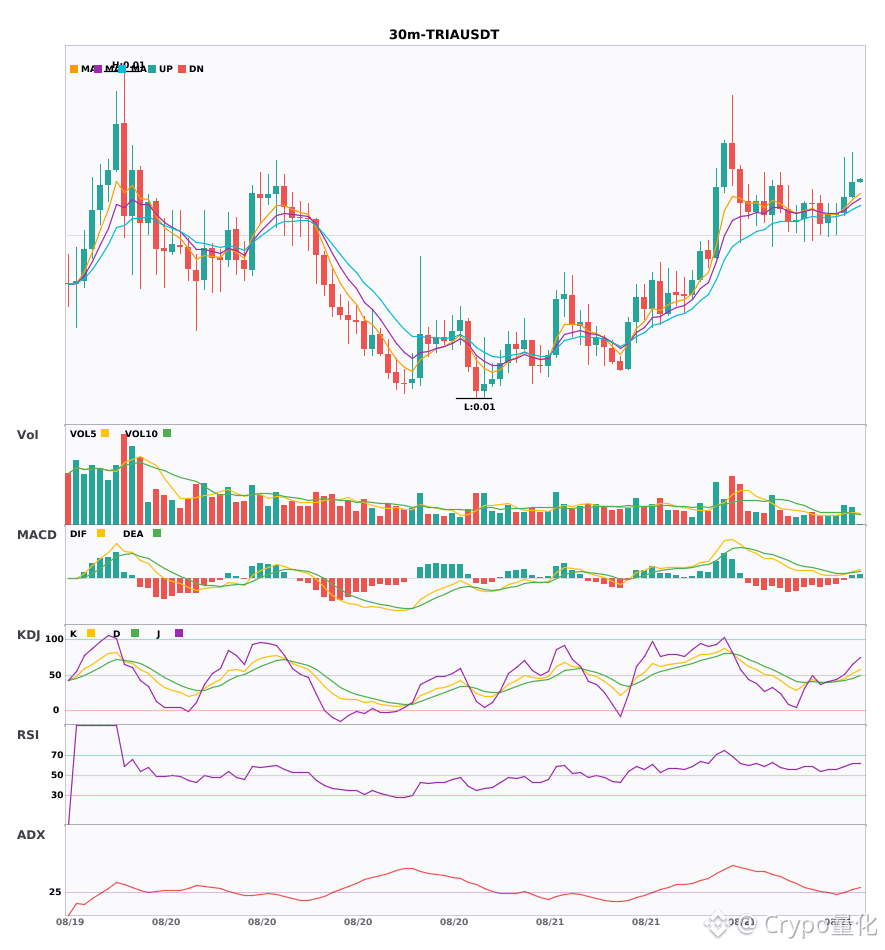Click the purple MA legend swatch
This screenshot has width=885, height=950.
pos(98,69)
